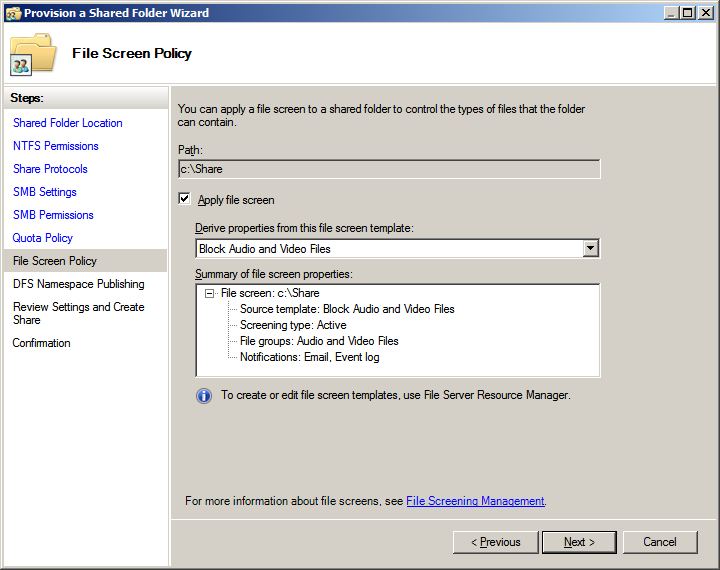Cancel the wizard
This screenshot has height=570, width=720.
(660, 542)
